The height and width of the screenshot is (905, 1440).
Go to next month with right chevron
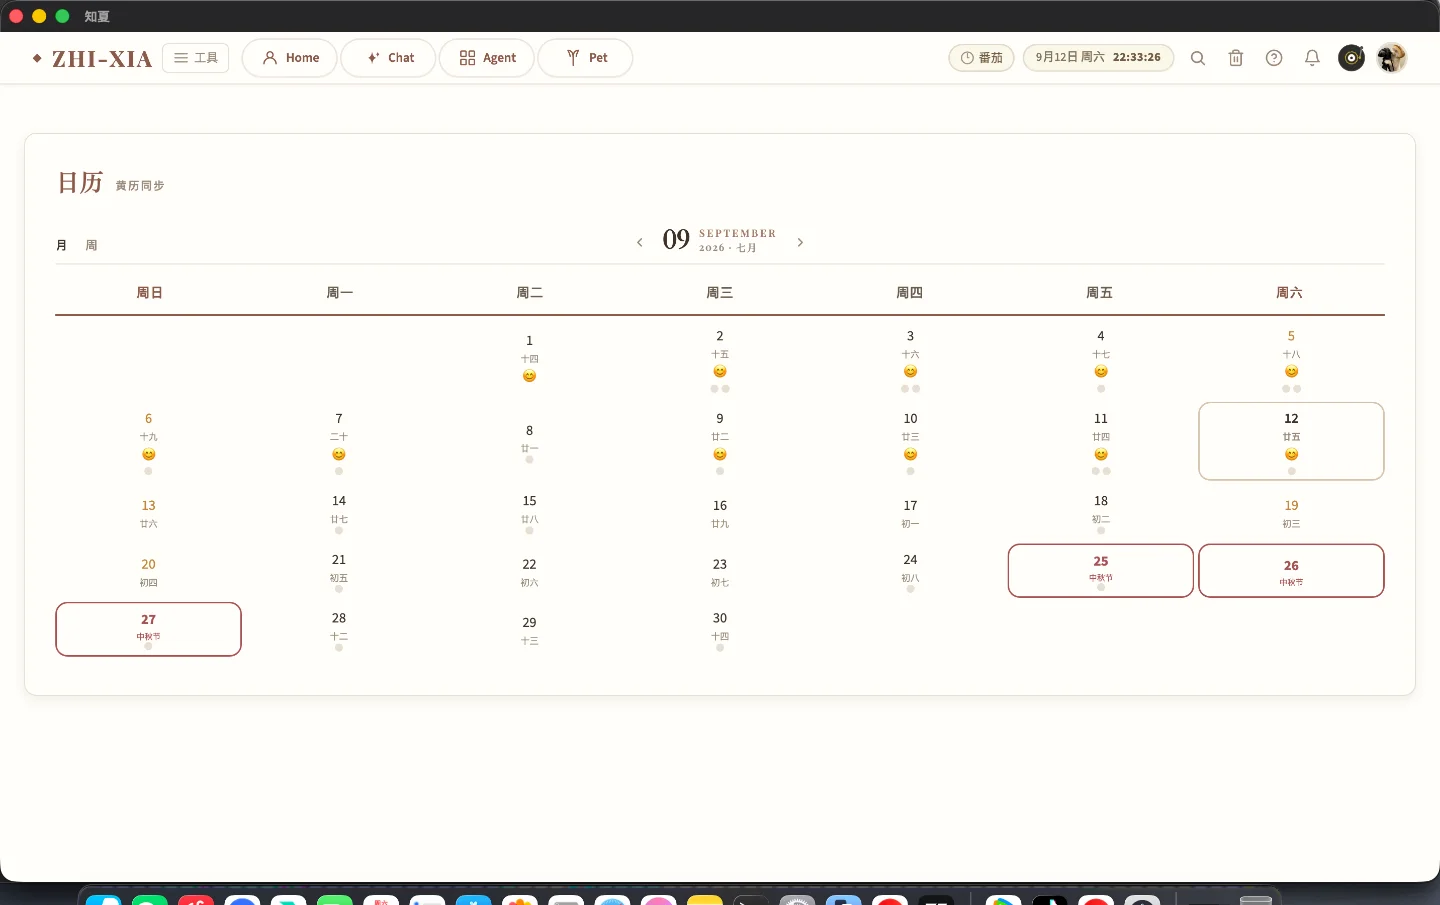[x=800, y=243]
